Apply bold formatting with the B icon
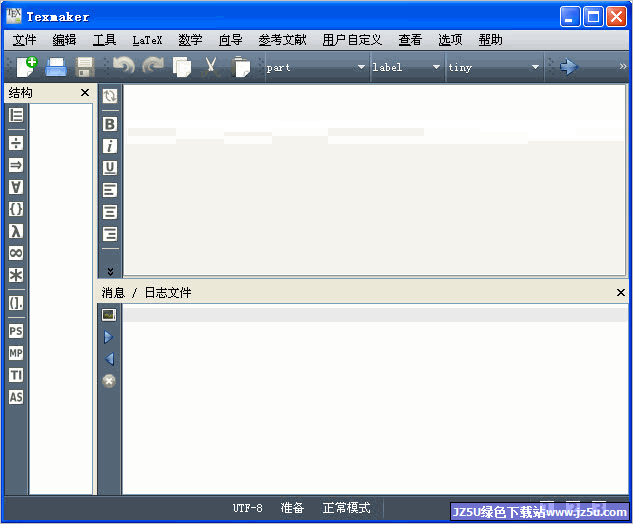633x524 pixels. [x=110, y=124]
